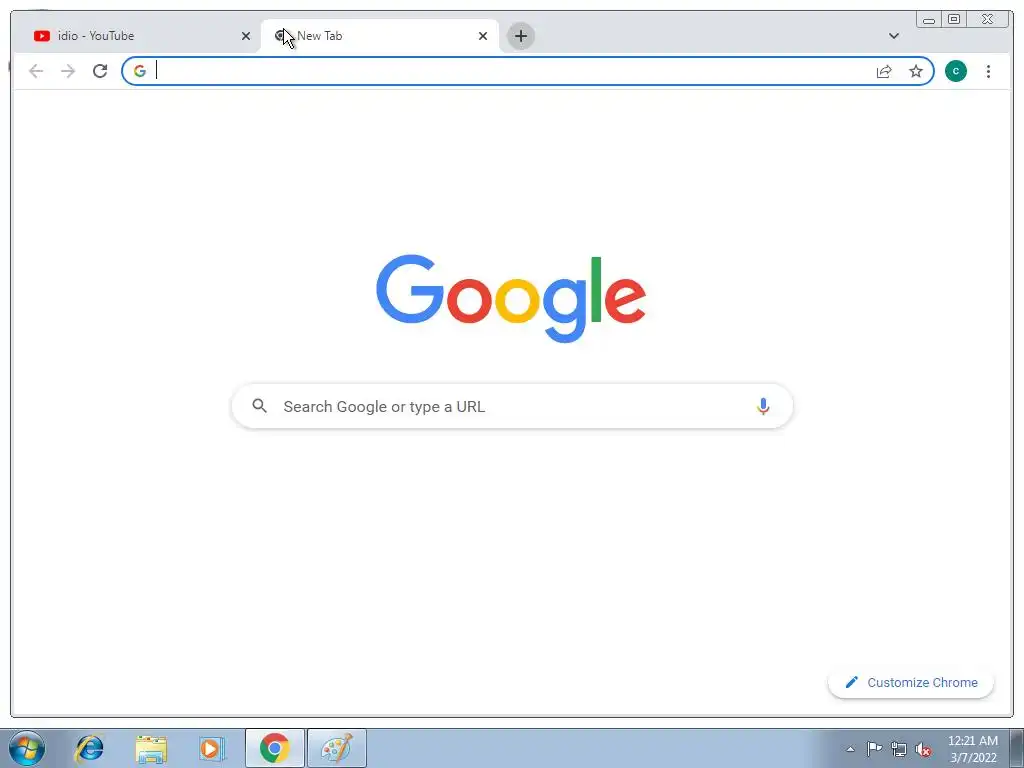Go back using the browser back arrow
This screenshot has width=1024, height=768.
[x=36, y=71]
